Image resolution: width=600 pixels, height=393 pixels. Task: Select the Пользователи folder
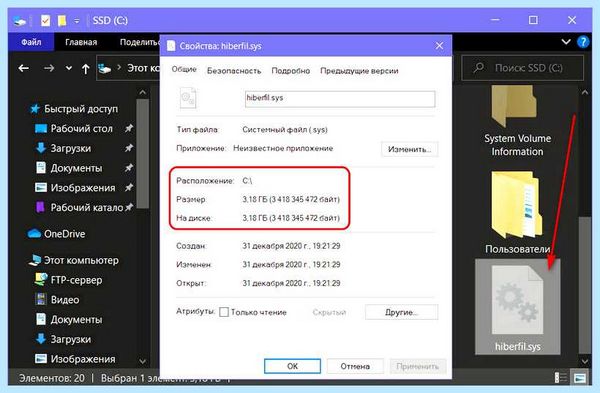[x=517, y=212]
